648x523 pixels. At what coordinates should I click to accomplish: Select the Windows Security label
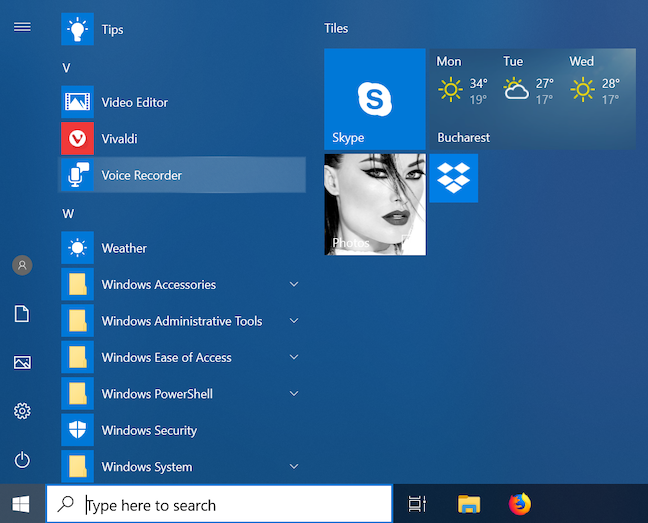pyautogui.click(x=149, y=430)
